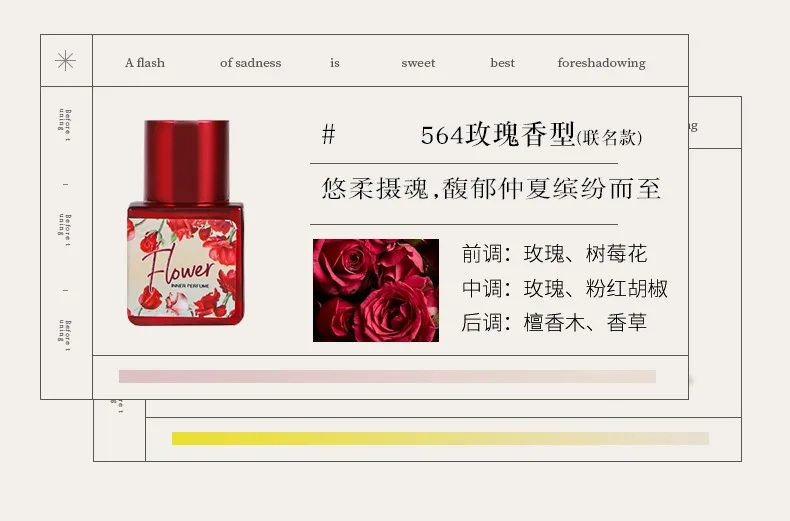Click the asterisk star icon
The image size is (790, 521).
click(65, 61)
